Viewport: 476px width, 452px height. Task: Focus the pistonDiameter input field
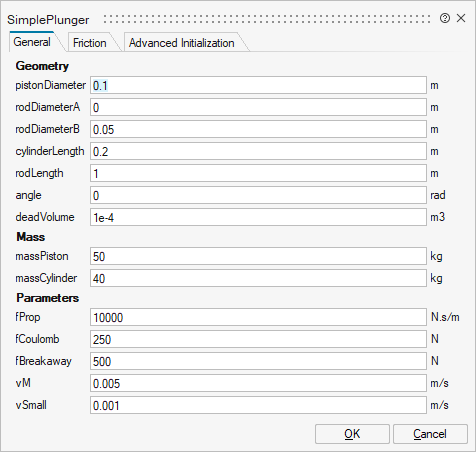click(258, 85)
